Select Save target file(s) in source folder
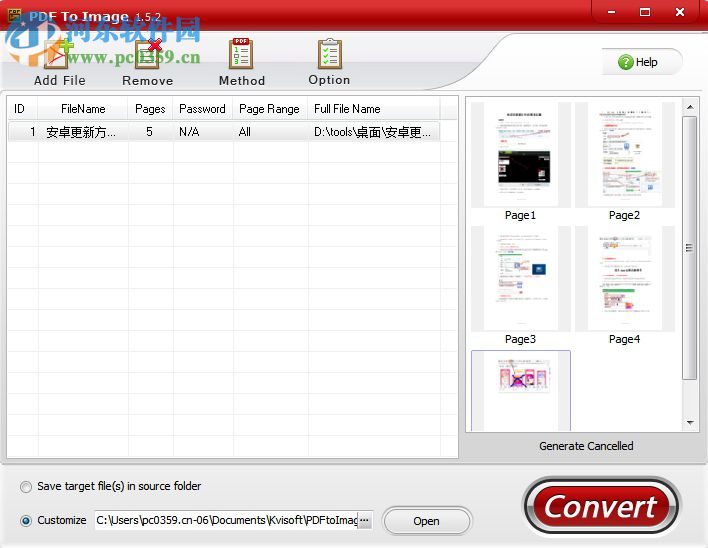708x548 pixels. [26, 487]
